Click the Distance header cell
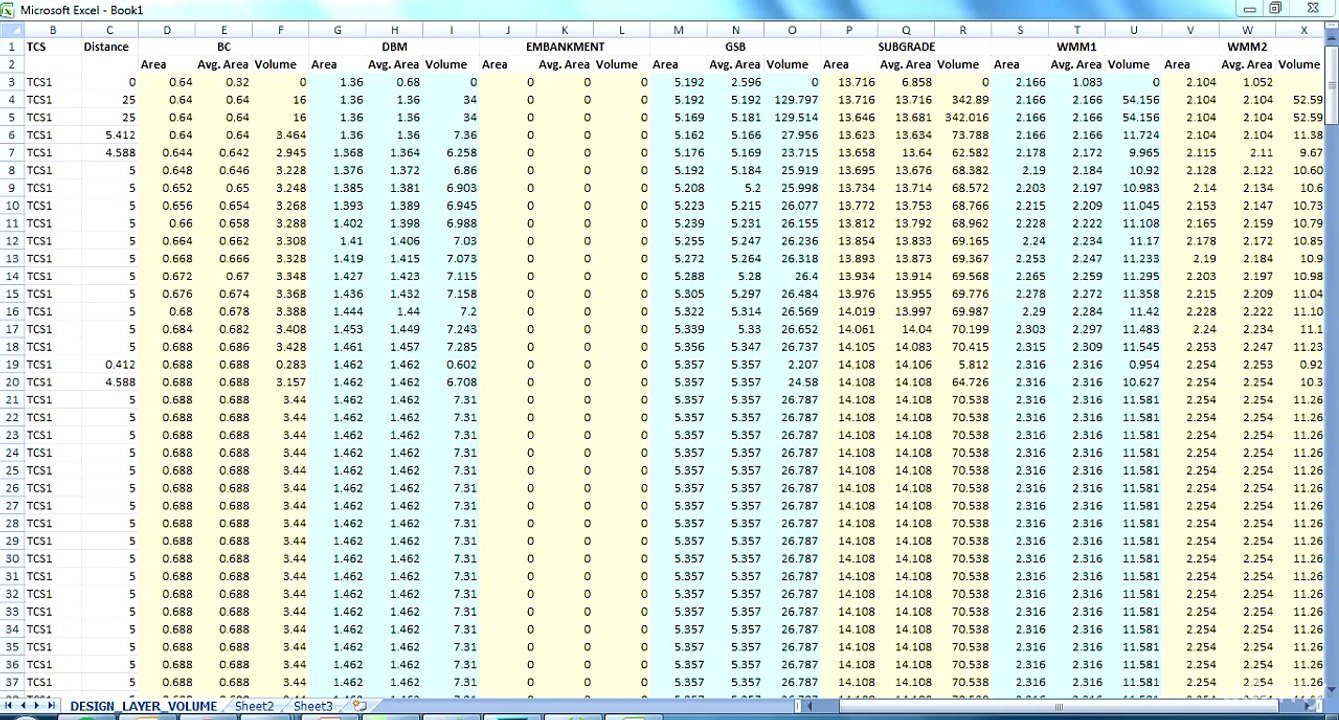Image resolution: width=1339 pixels, height=720 pixels. click(106, 47)
